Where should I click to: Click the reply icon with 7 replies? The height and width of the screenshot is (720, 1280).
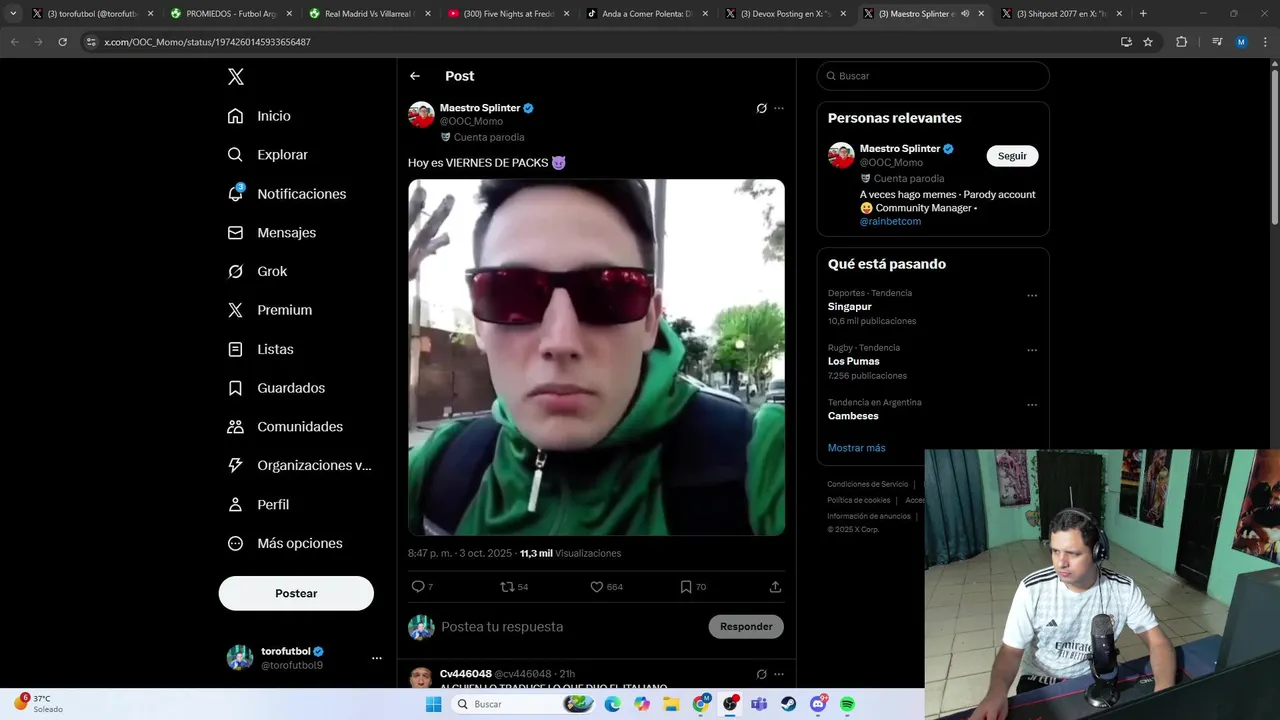[418, 587]
